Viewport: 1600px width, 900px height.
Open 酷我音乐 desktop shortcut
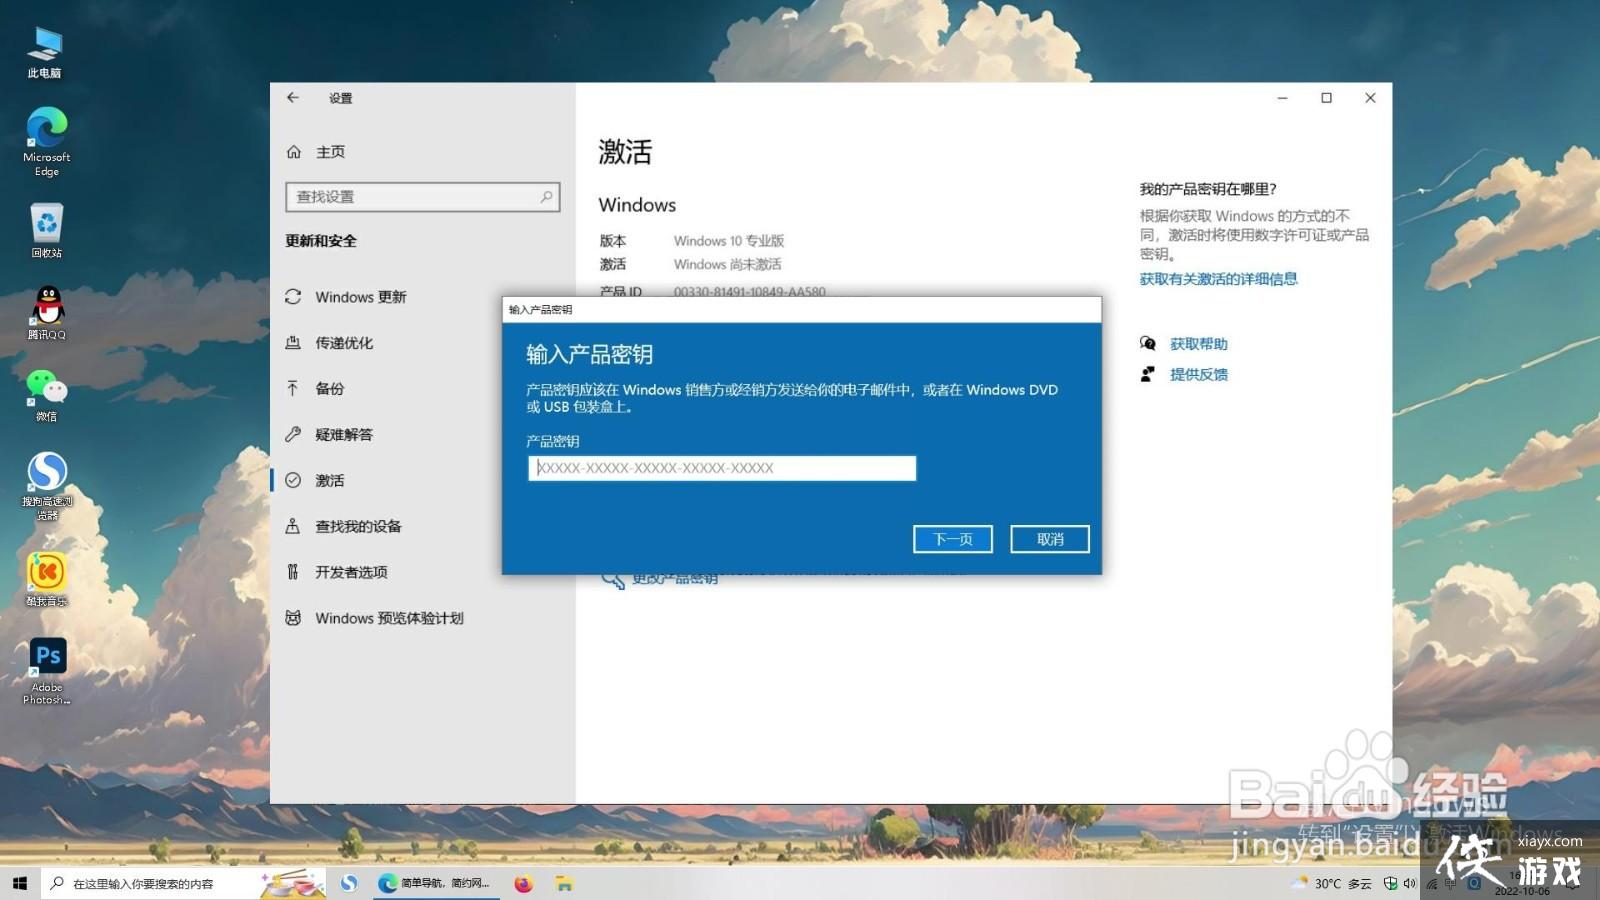(x=46, y=580)
